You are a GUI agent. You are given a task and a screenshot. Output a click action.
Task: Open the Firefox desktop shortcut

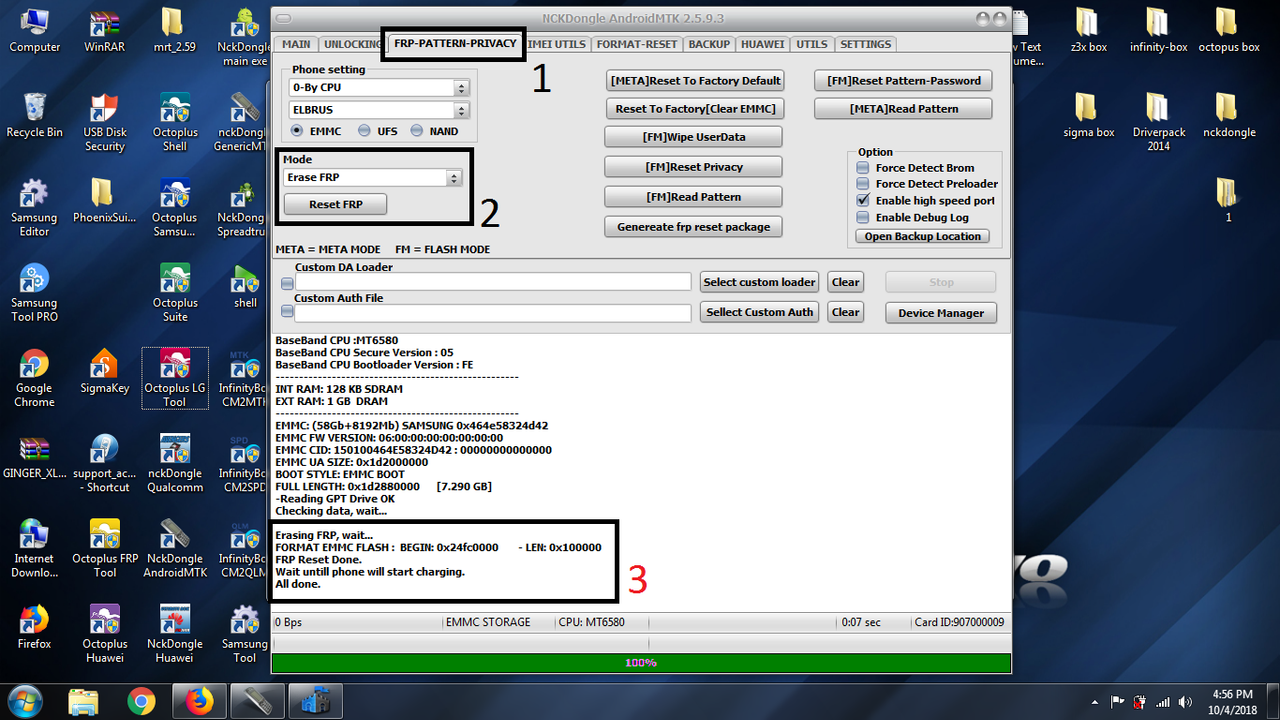[34, 627]
